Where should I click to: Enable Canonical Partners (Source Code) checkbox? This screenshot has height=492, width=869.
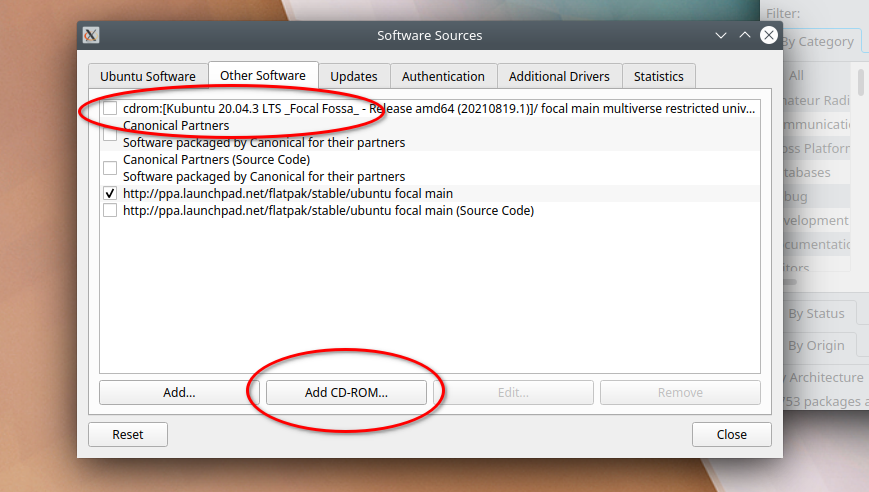(x=110, y=167)
